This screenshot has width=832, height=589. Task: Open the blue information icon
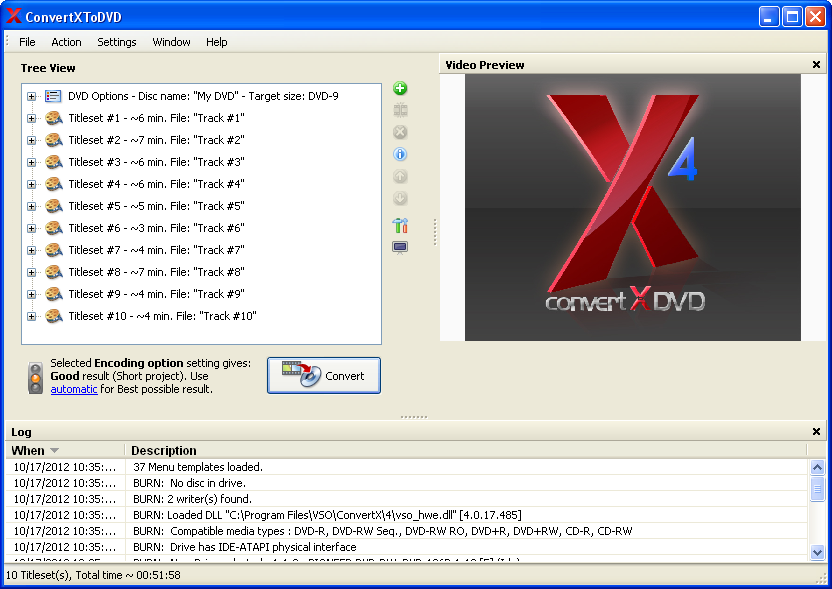tap(400, 154)
